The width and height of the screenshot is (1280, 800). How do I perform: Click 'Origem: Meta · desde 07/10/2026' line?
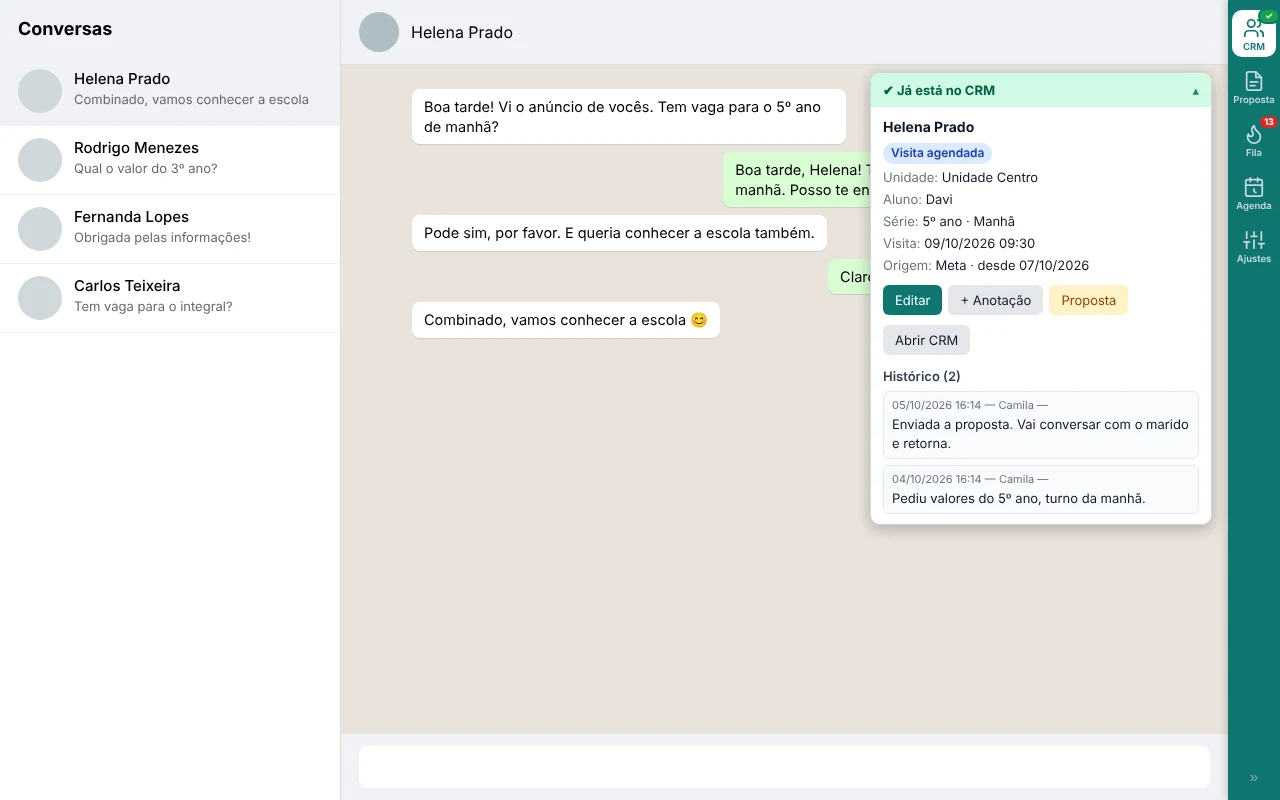986,265
